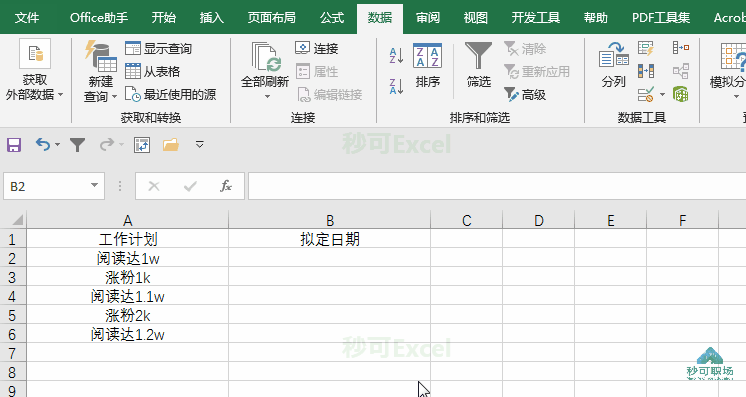Select cell containing 阅读达1w
This screenshot has height=397, width=746.
(x=128, y=258)
